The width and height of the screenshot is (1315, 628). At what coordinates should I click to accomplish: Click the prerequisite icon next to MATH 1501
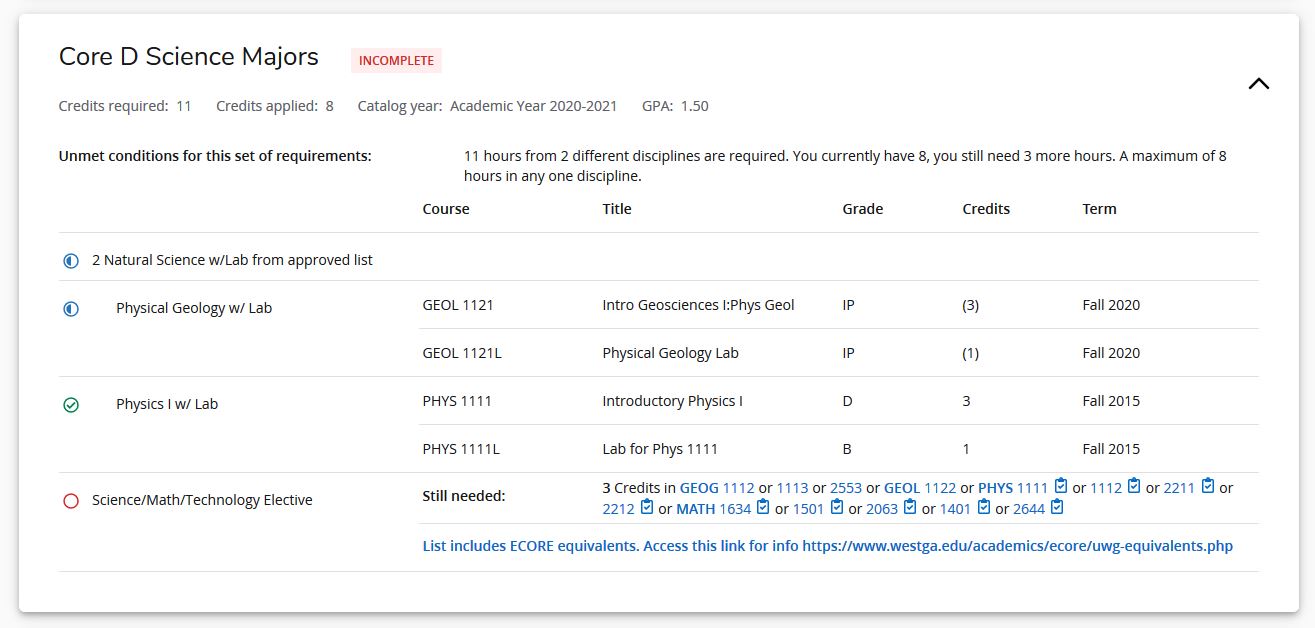(837, 508)
